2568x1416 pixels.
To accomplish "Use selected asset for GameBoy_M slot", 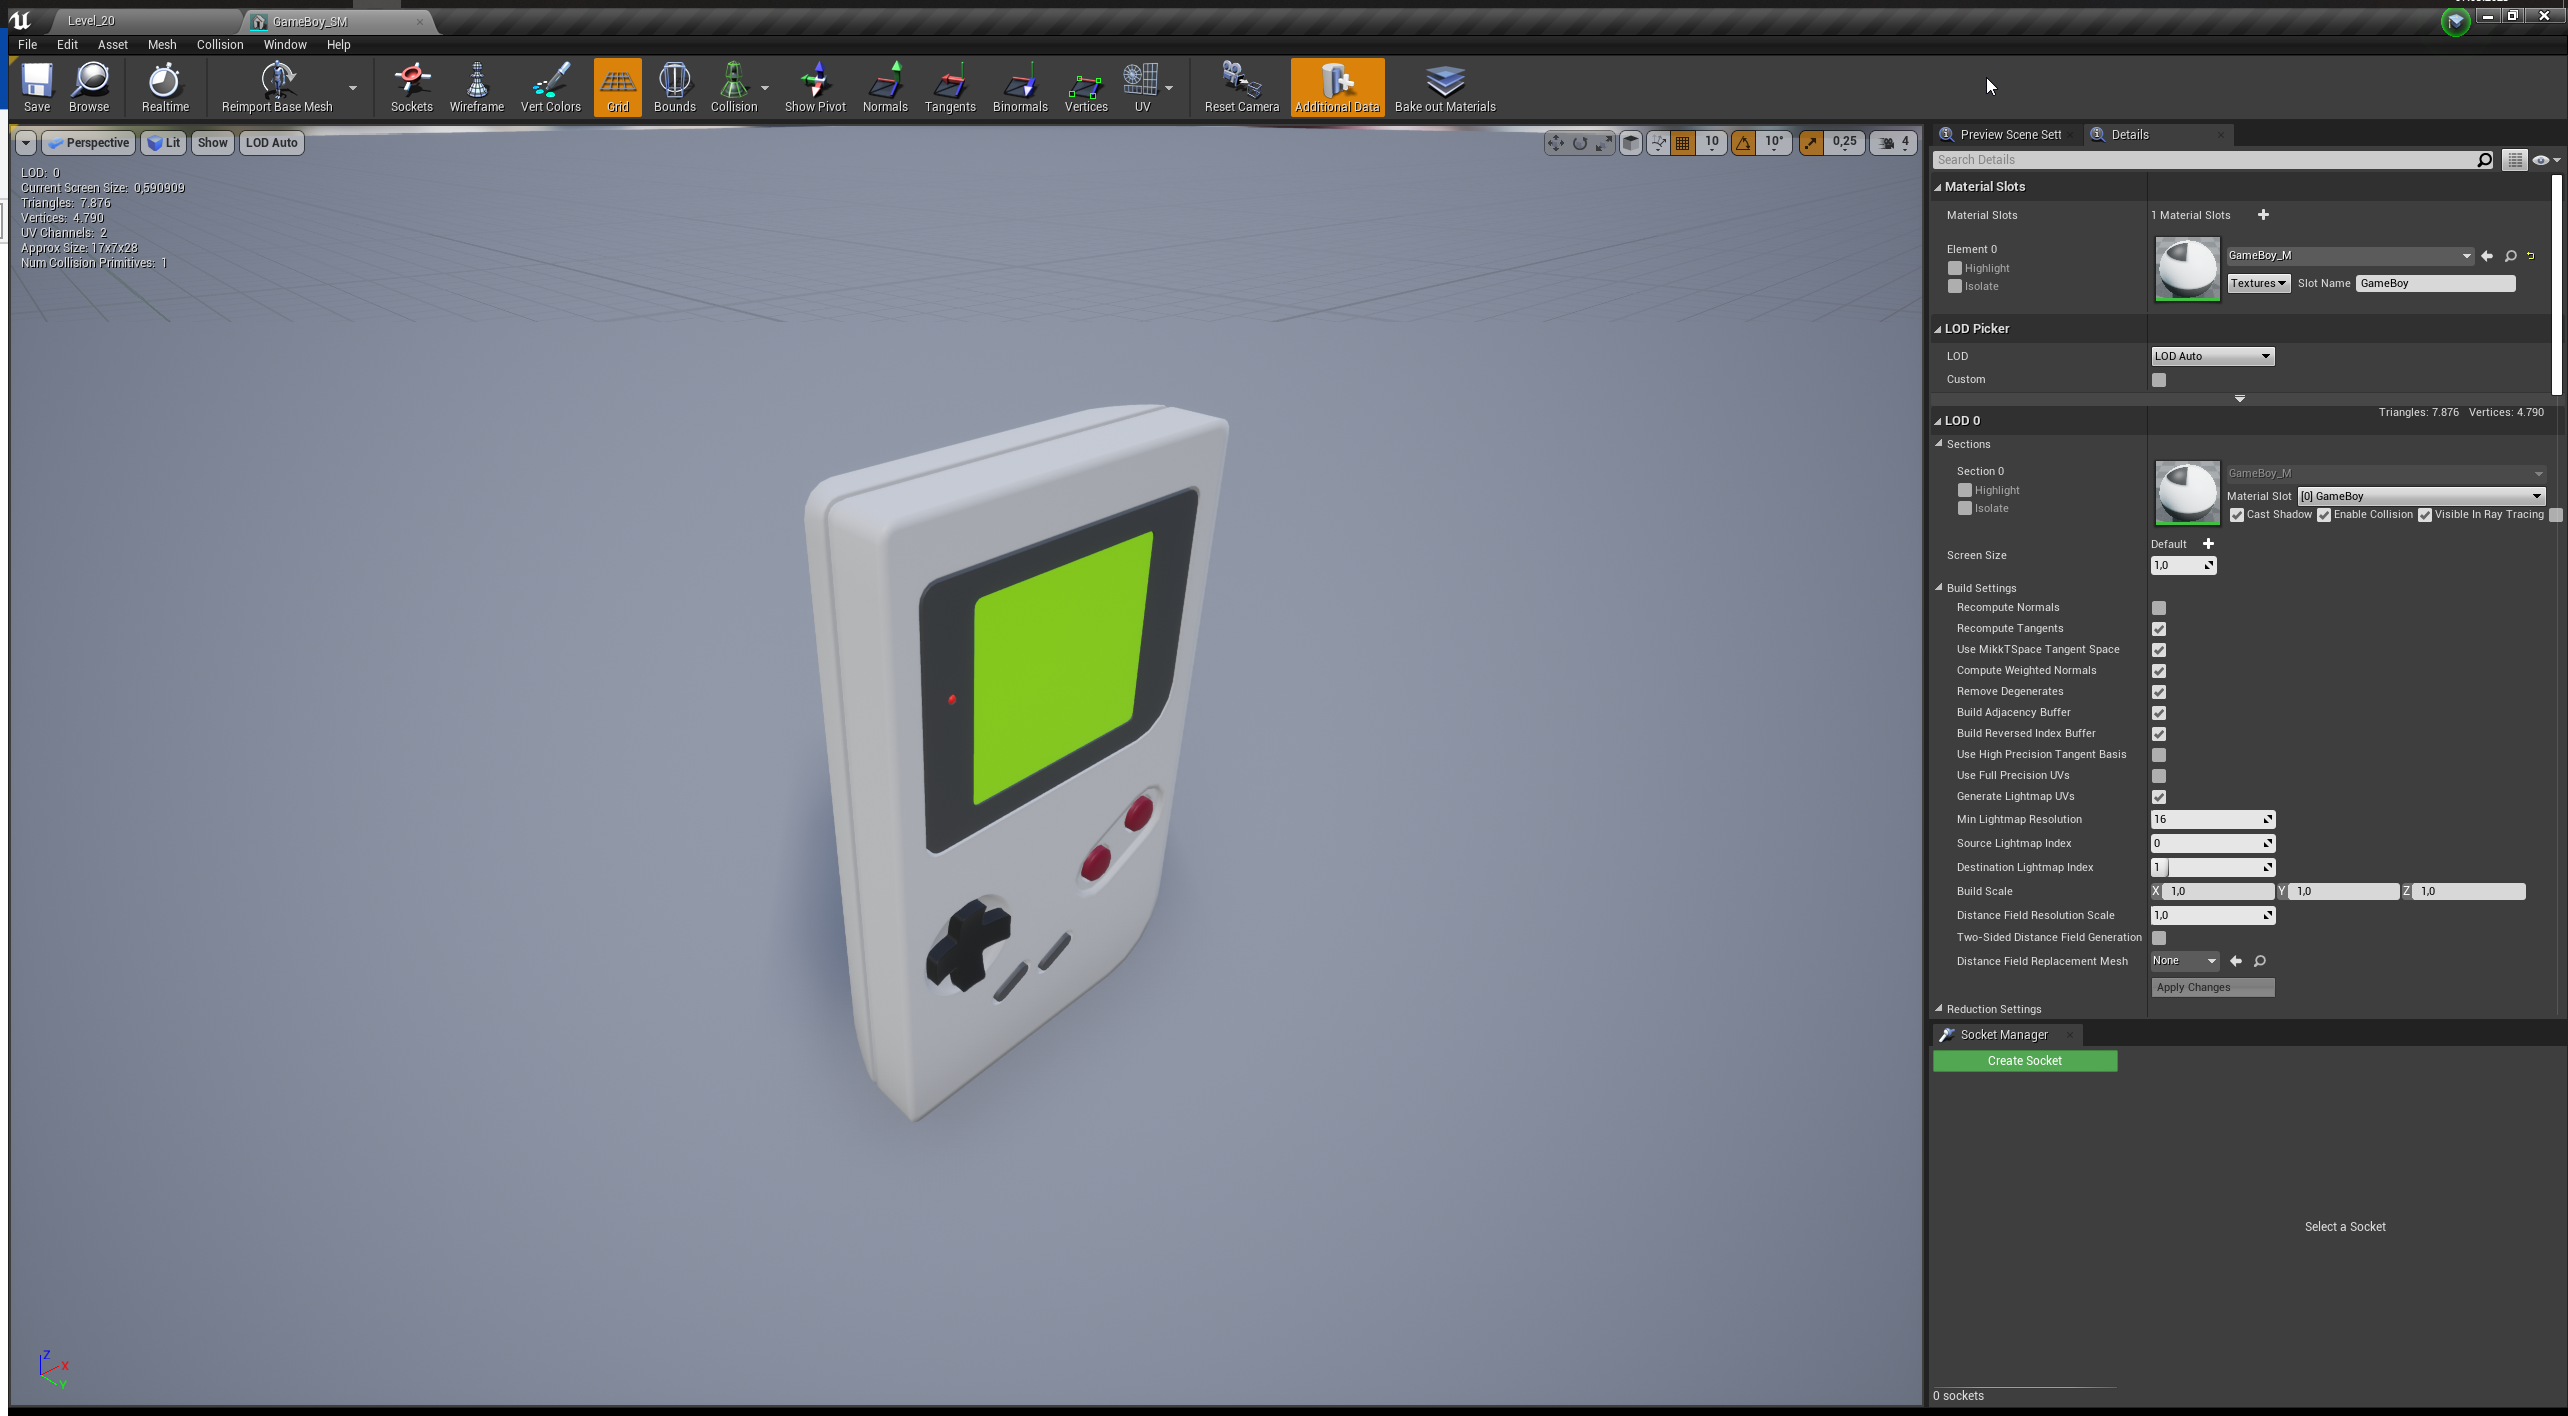I will click(2487, 256).
